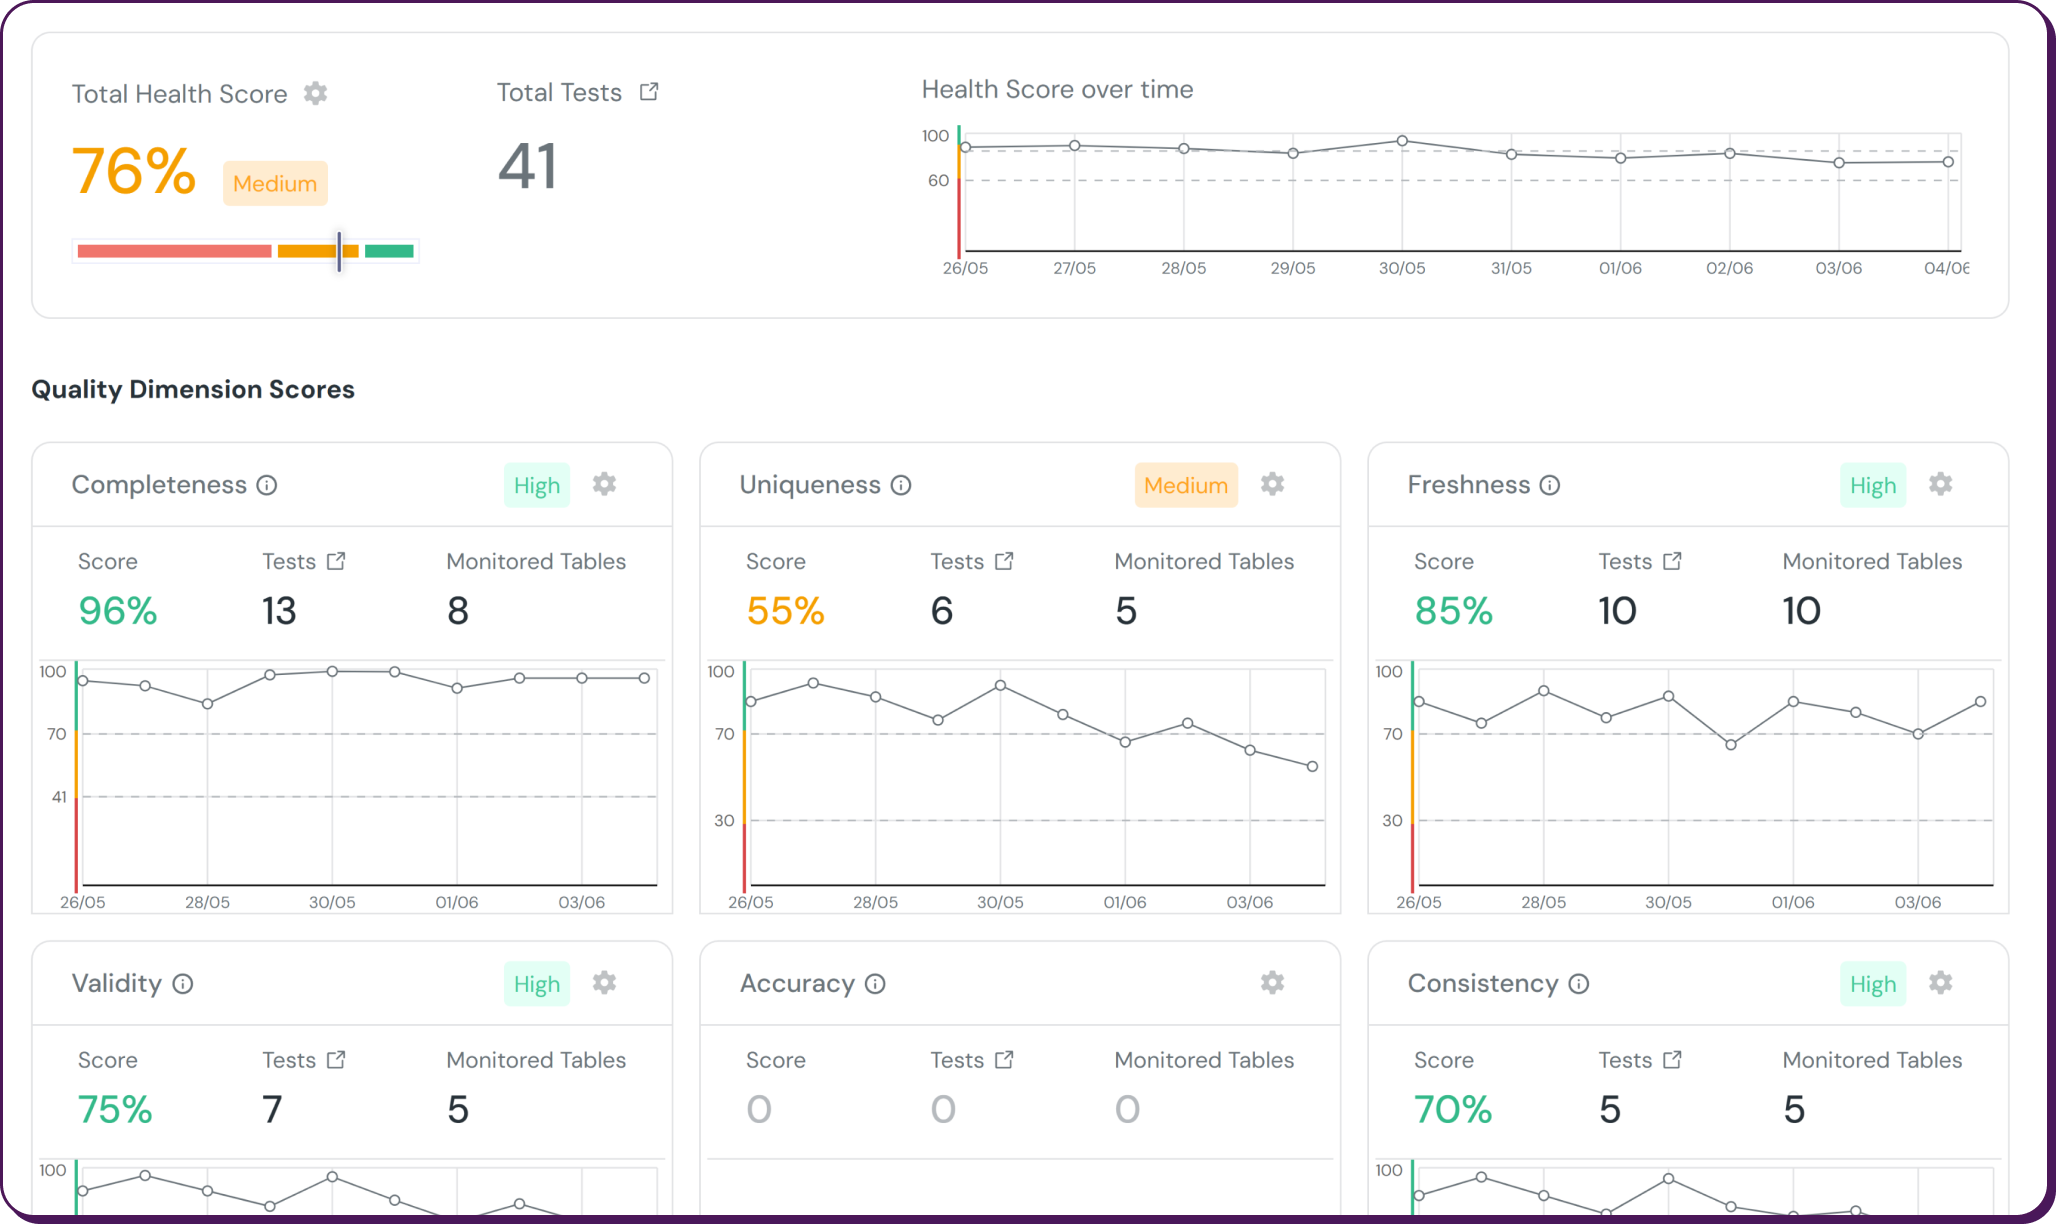2056x1224 pixels.
Task: Click the Medium health score badge
Action: tap(275, 184)
